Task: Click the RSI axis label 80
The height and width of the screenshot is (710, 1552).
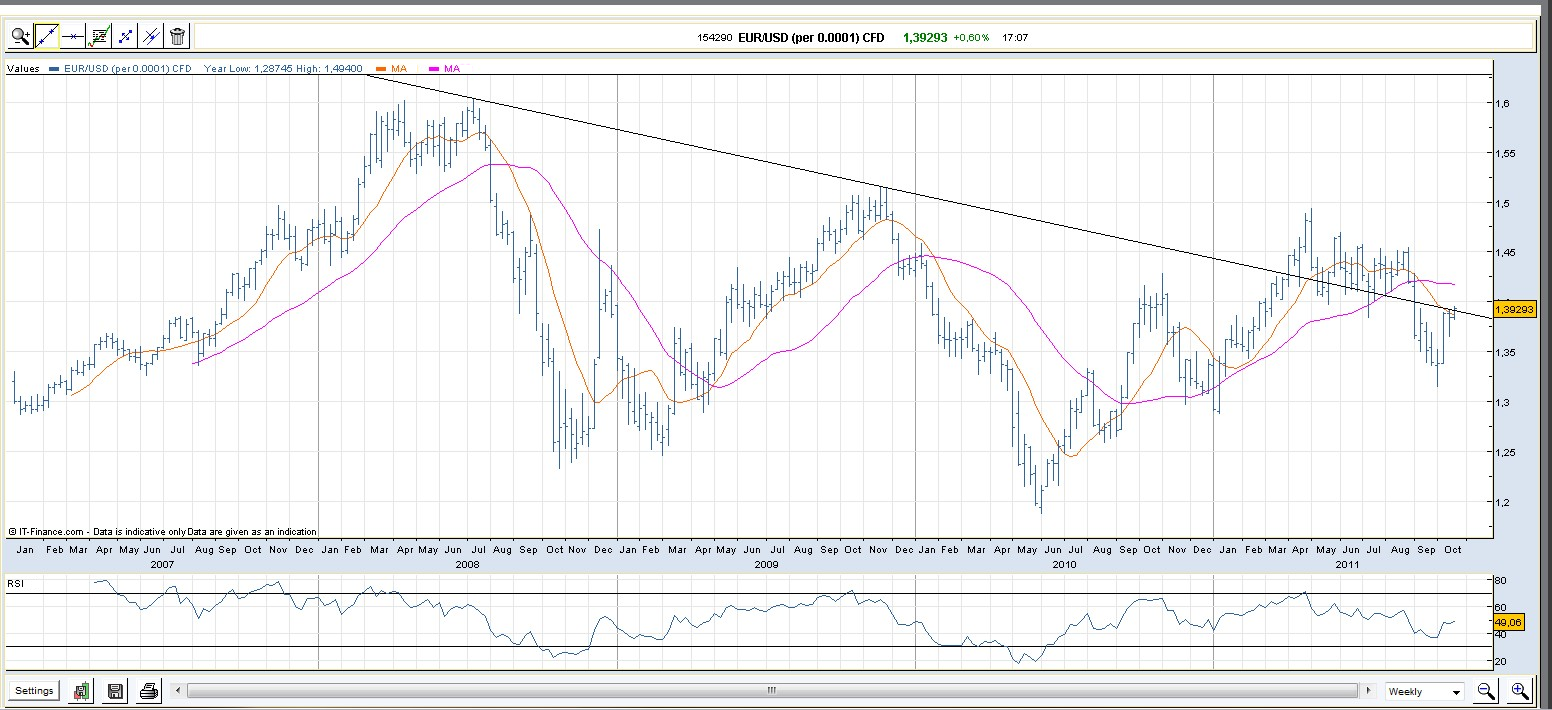Action: [x=1501, y=580]
